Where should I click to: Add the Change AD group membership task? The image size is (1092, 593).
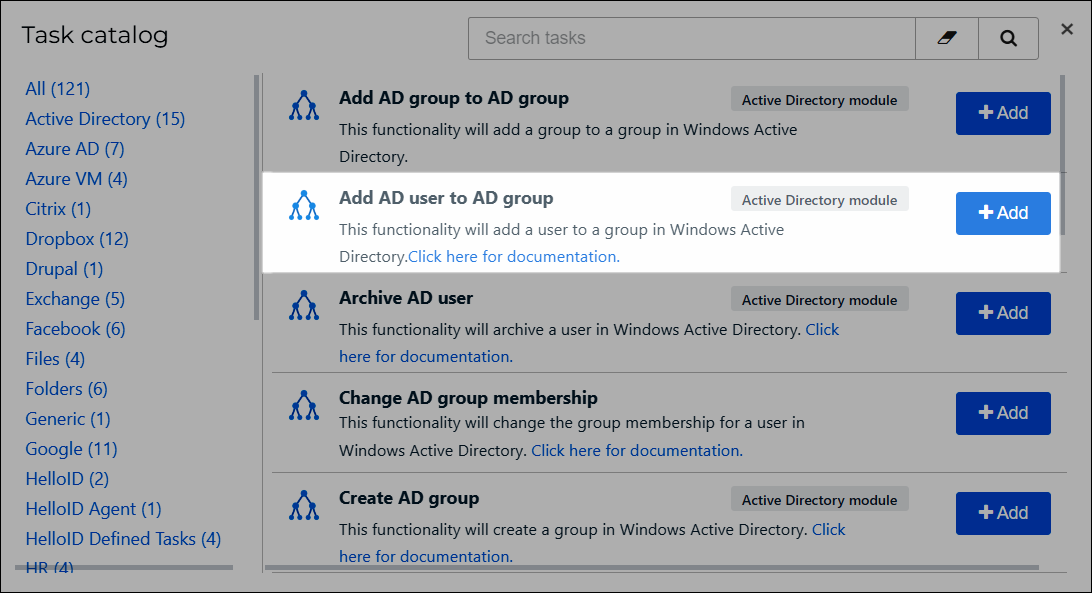[1003, 413]
